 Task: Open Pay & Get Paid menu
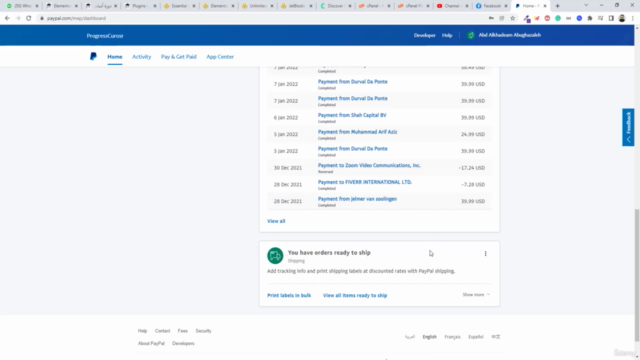pos(178,57)
